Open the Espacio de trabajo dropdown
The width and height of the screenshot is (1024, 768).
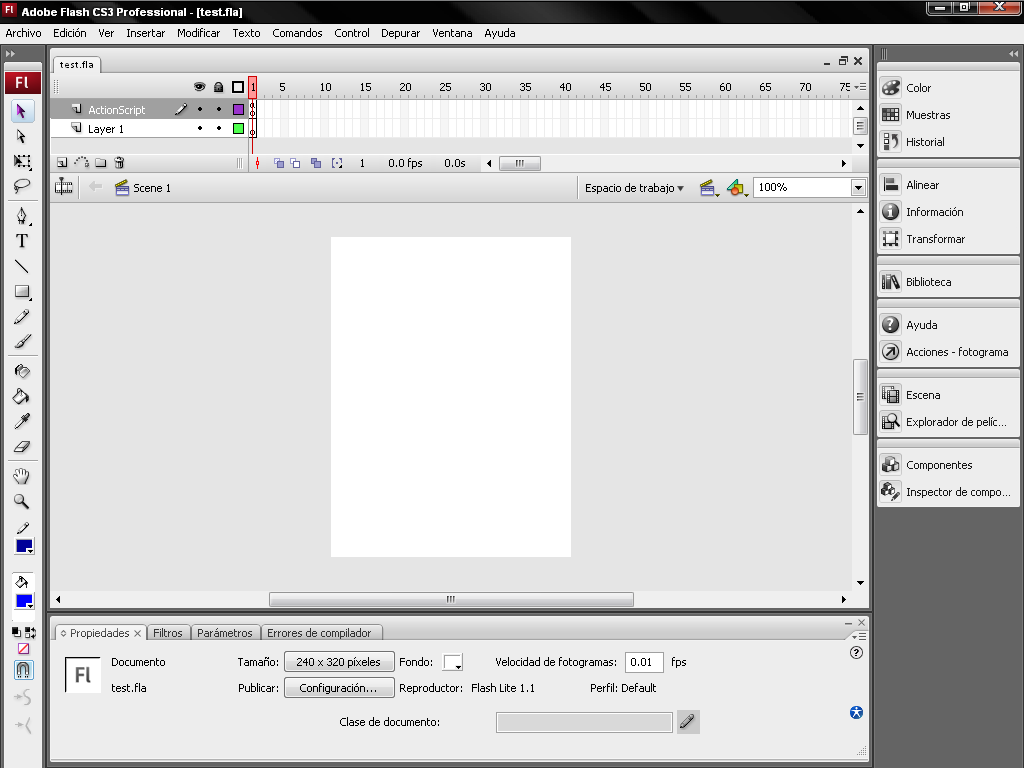[634, 188]
